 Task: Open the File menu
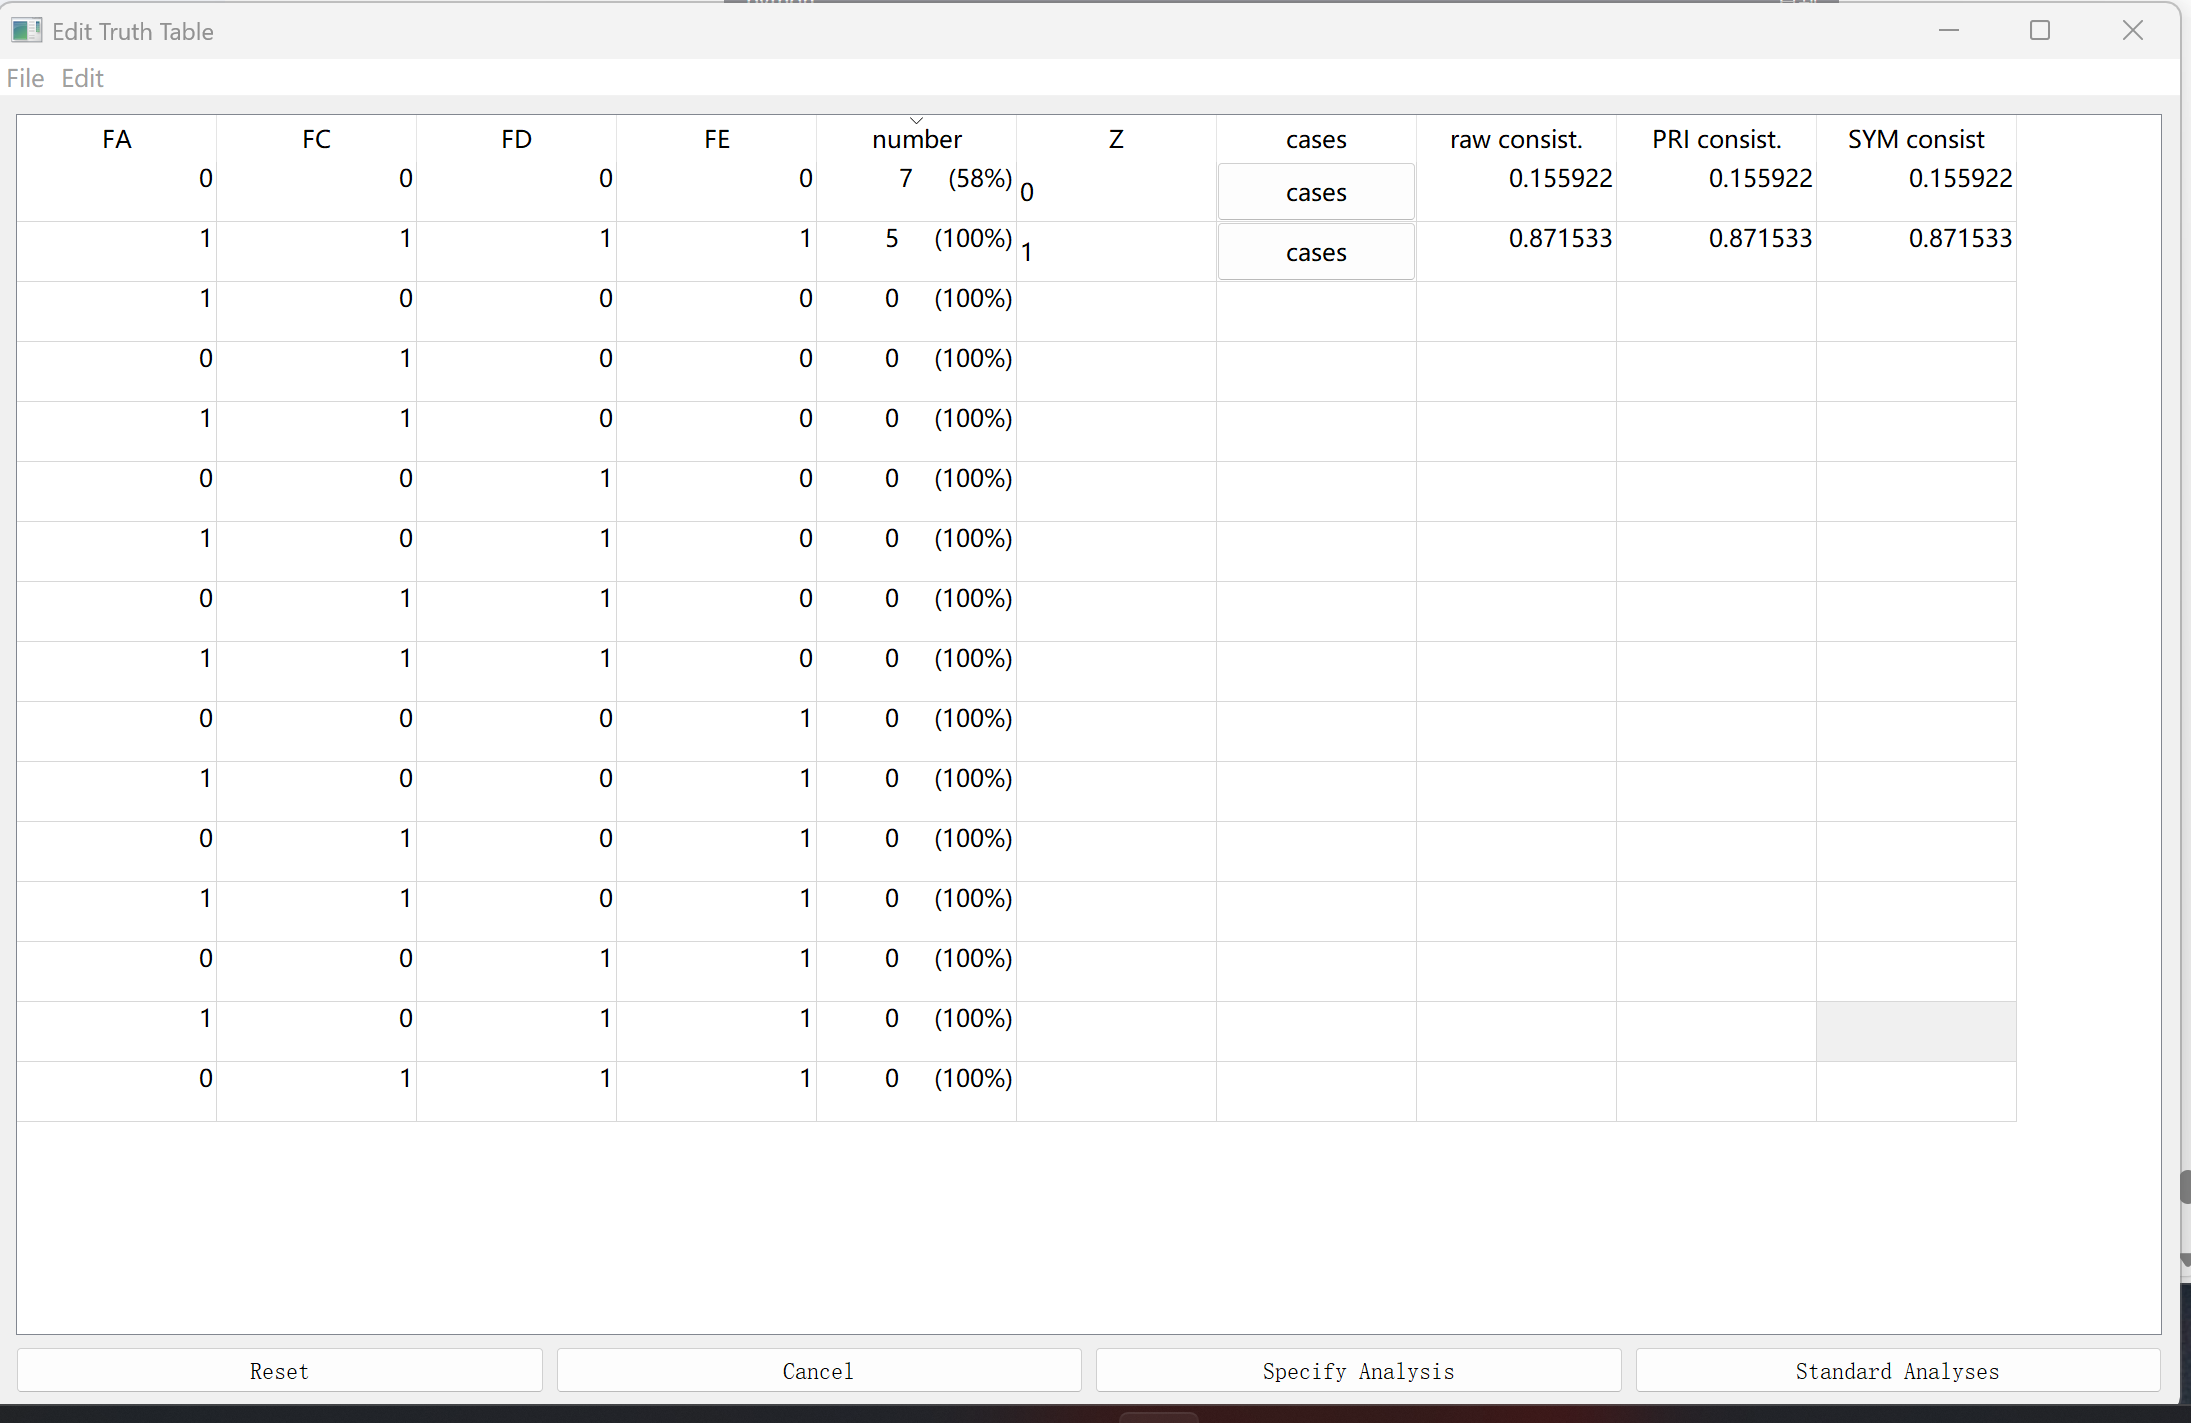(x=25, y=78)
